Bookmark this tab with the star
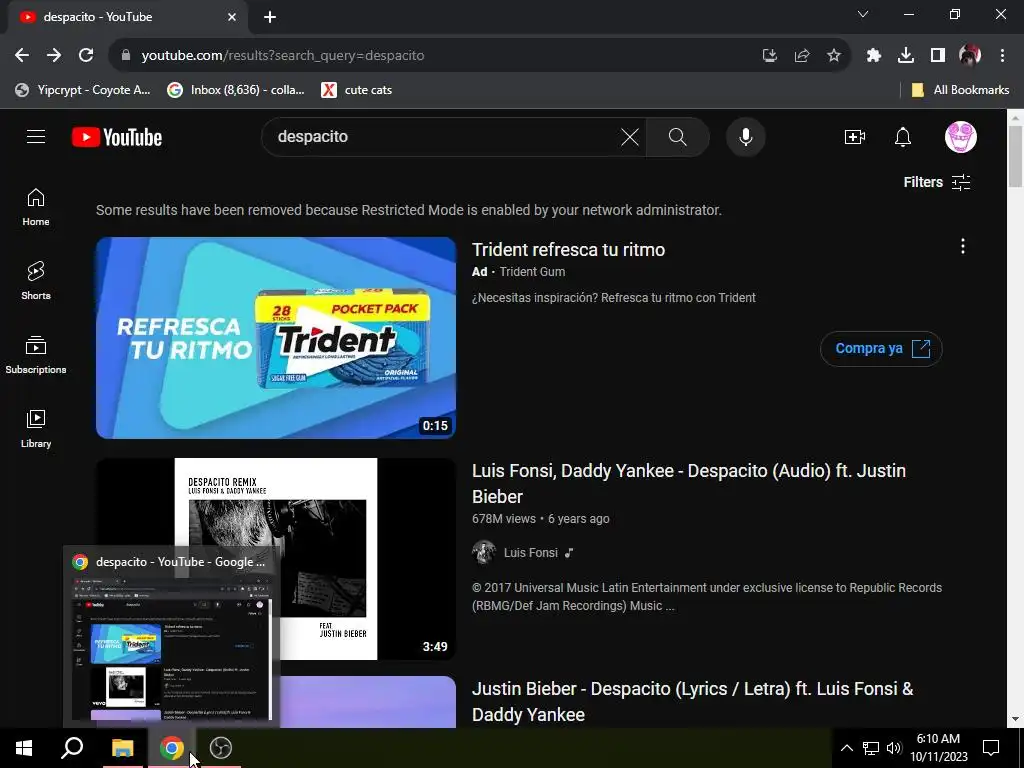Screen dimensions: 1024x768 click(x=834, y=56)
